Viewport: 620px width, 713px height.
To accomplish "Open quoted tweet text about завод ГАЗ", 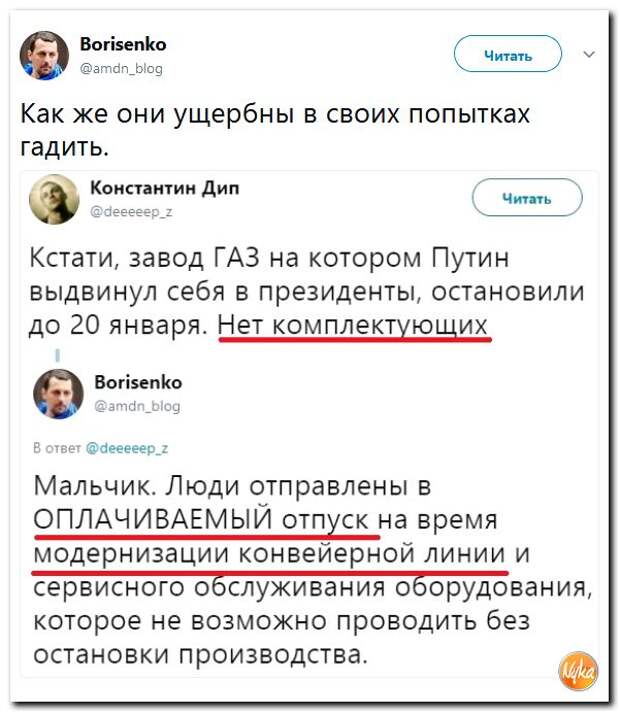I will [x=307, y=291].
